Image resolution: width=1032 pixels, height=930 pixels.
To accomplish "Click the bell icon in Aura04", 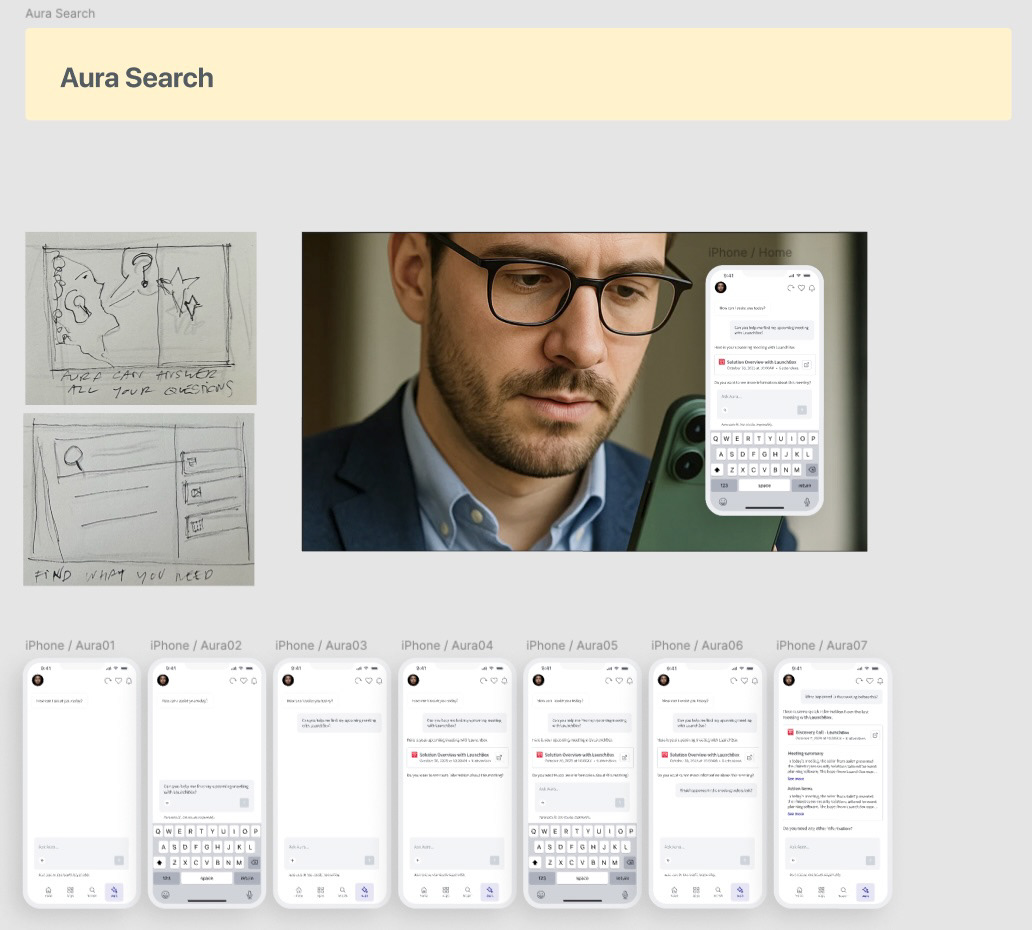I will (504, 681).
